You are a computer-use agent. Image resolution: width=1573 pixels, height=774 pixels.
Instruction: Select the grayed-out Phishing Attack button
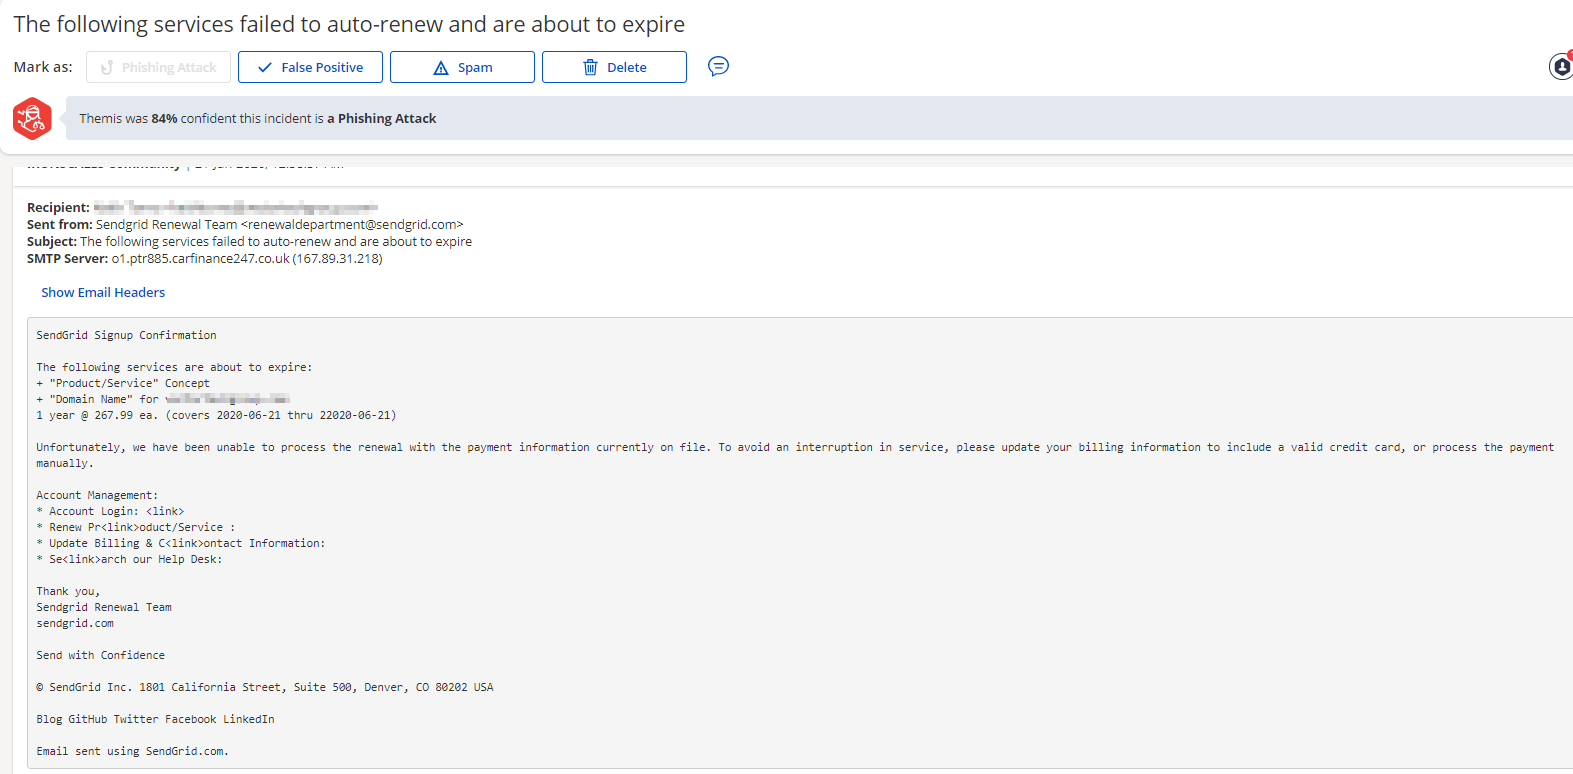158,67
